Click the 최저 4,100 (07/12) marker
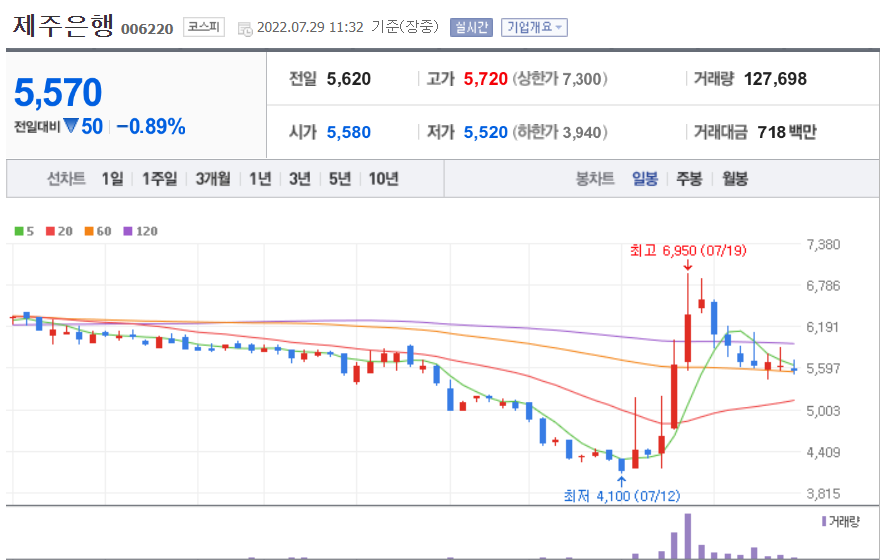This screenshot has height=560, width=880. [x=622, y=496]
